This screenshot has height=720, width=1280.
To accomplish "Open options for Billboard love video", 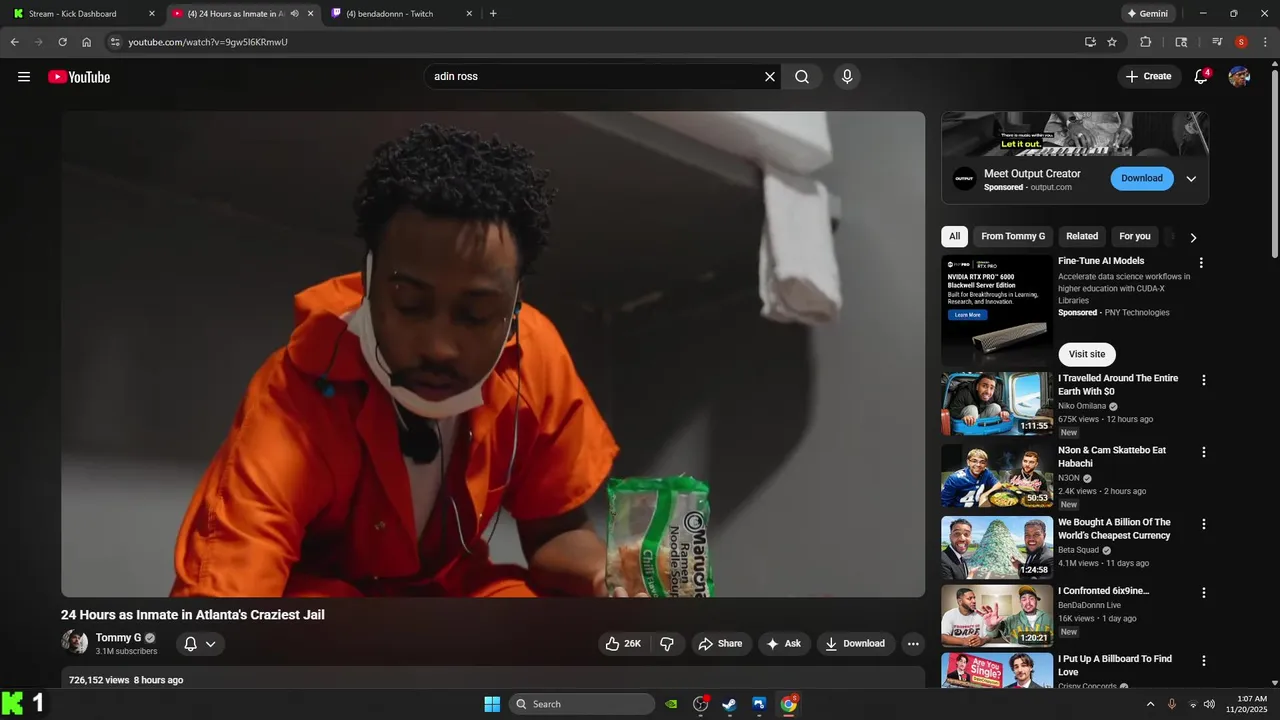I will 1203,661.
